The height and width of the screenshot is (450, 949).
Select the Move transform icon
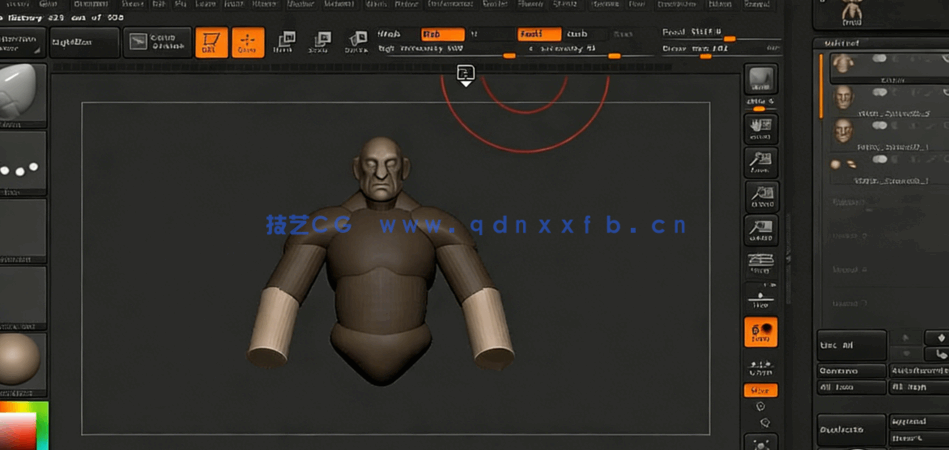click(283, 42)
